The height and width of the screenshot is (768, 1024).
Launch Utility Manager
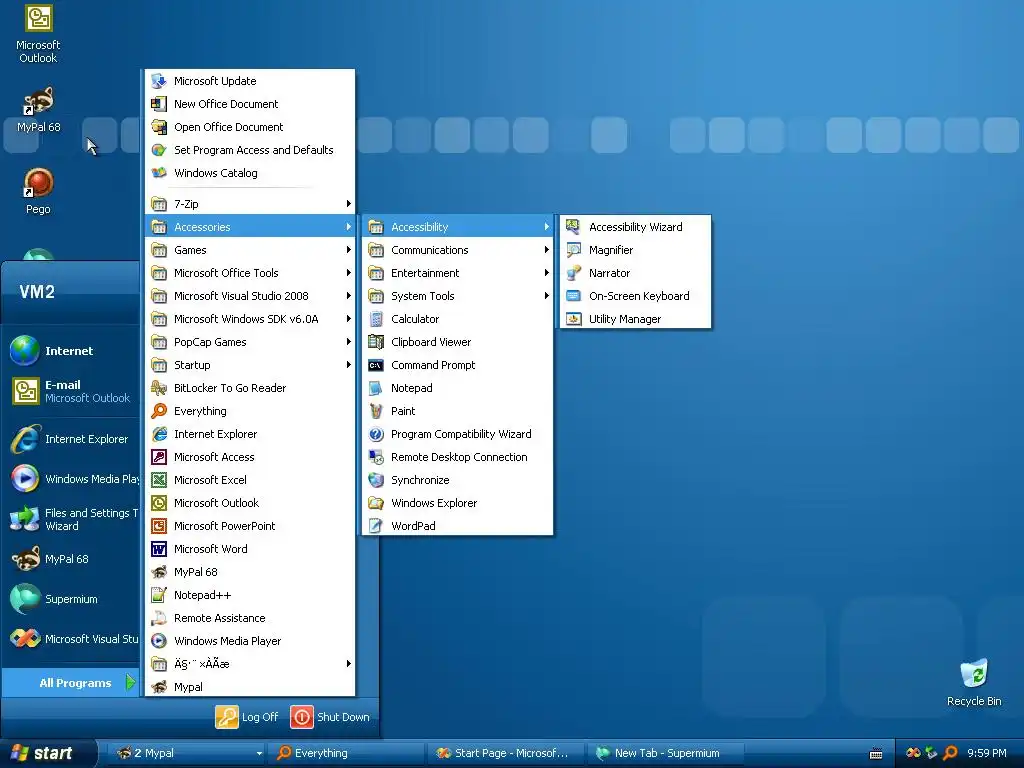(635, 319)
